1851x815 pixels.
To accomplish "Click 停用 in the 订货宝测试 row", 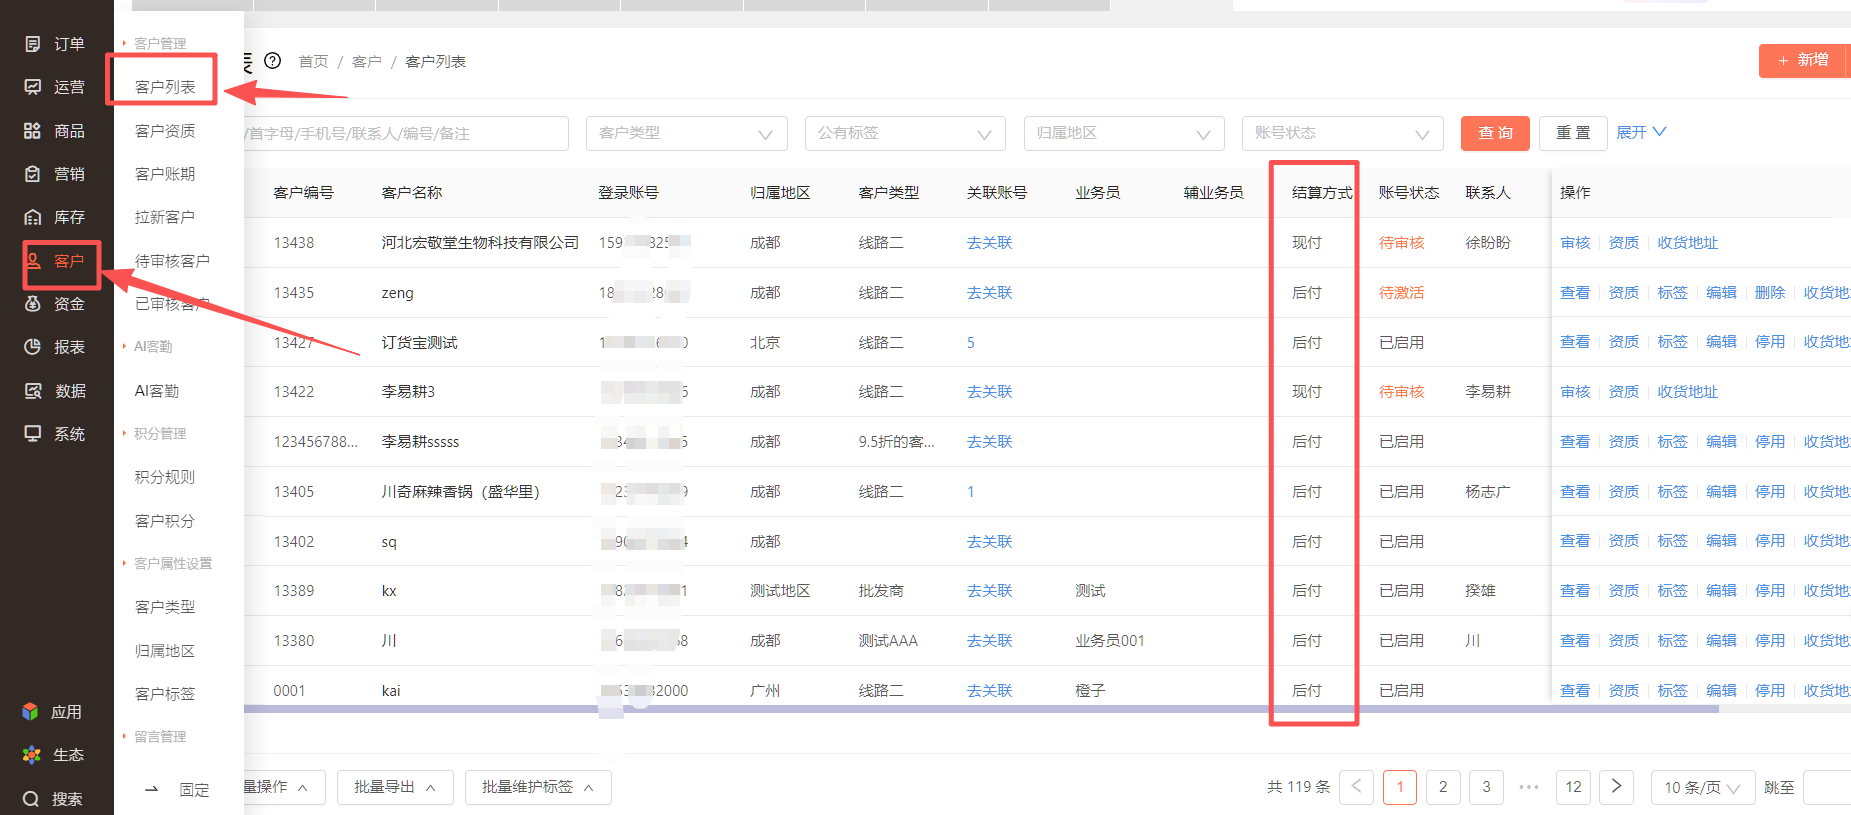I will (1769, 342).
